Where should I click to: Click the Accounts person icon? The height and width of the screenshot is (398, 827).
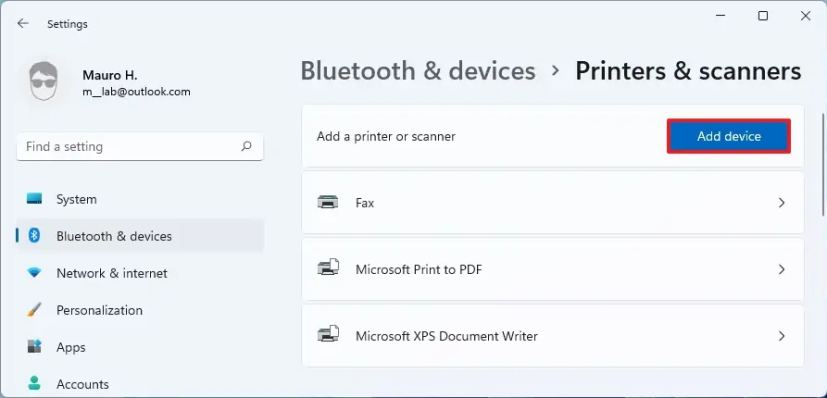[34, 383]
